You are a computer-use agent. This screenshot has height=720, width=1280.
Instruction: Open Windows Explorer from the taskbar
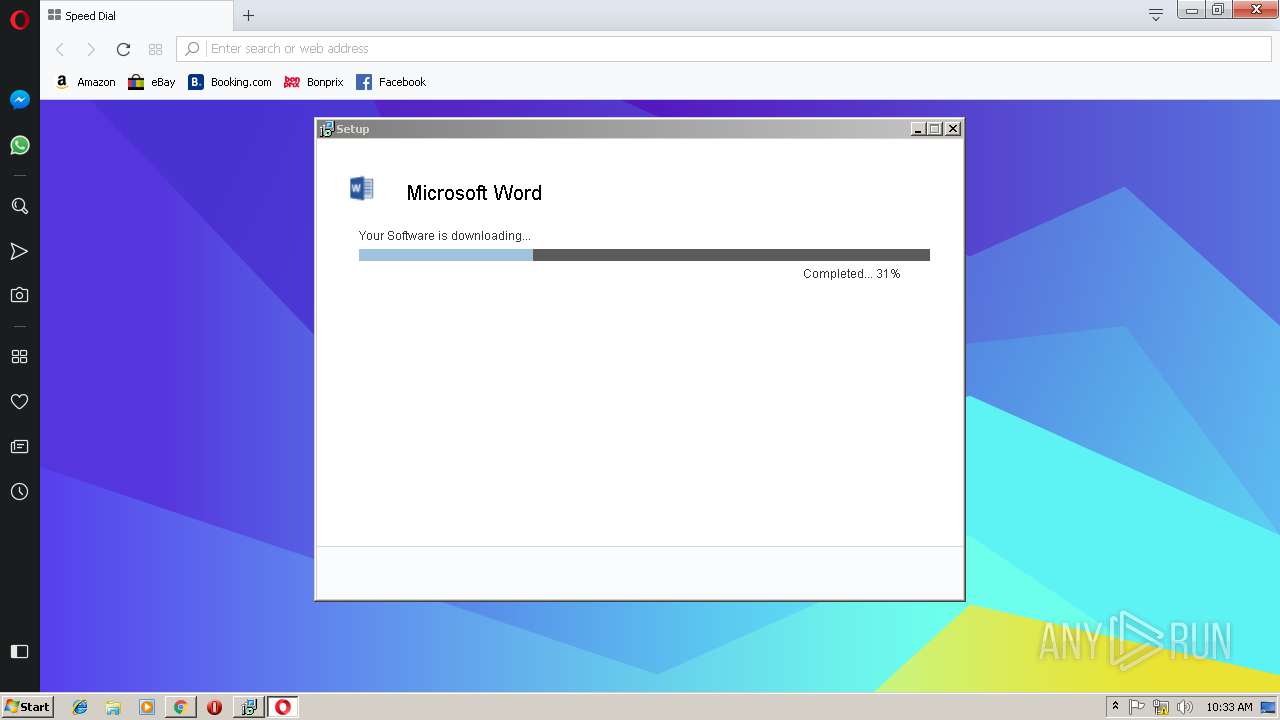tap(113, 707)
